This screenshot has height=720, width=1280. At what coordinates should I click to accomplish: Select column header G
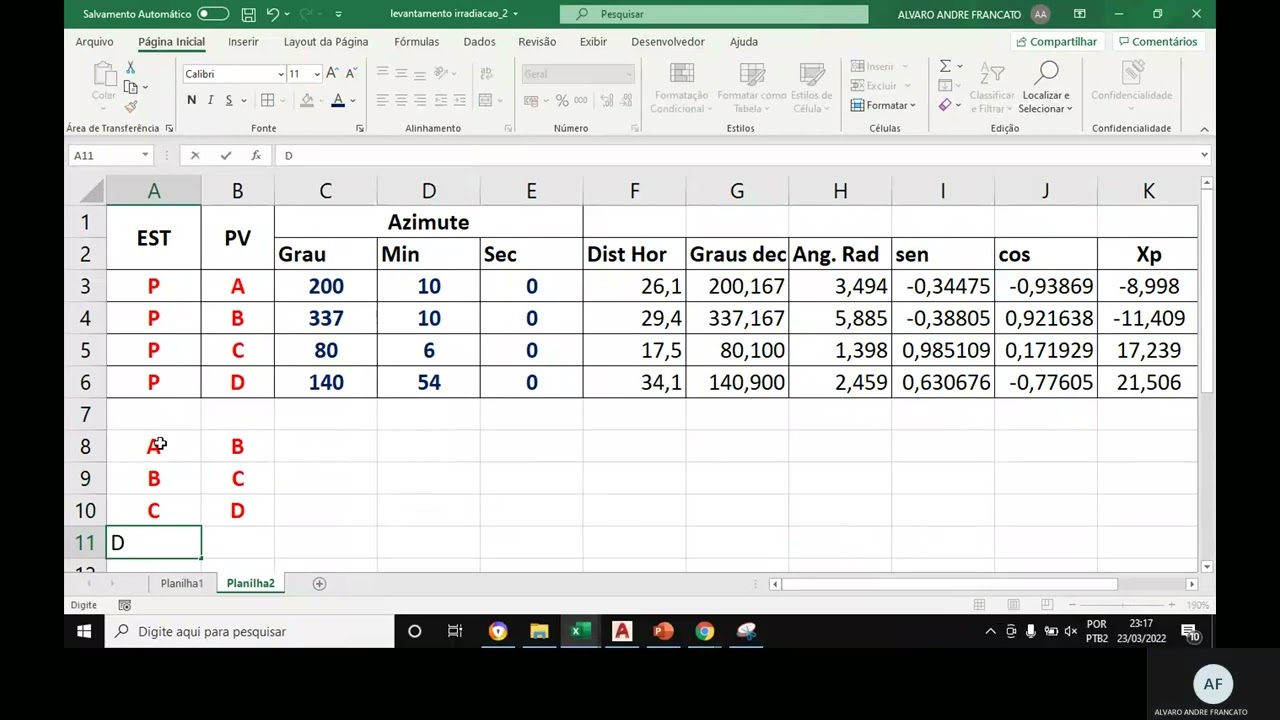click(x=737, y=191)
